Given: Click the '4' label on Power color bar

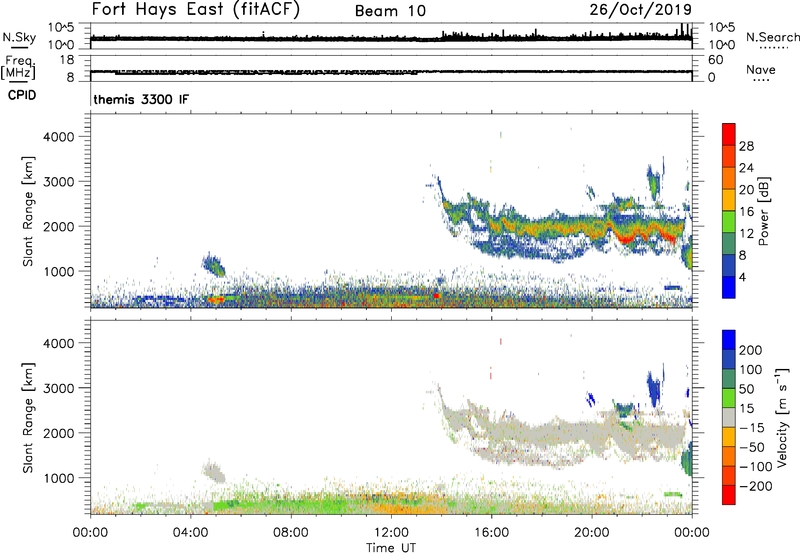Looking at the screenshot, I should click(742, 277).
